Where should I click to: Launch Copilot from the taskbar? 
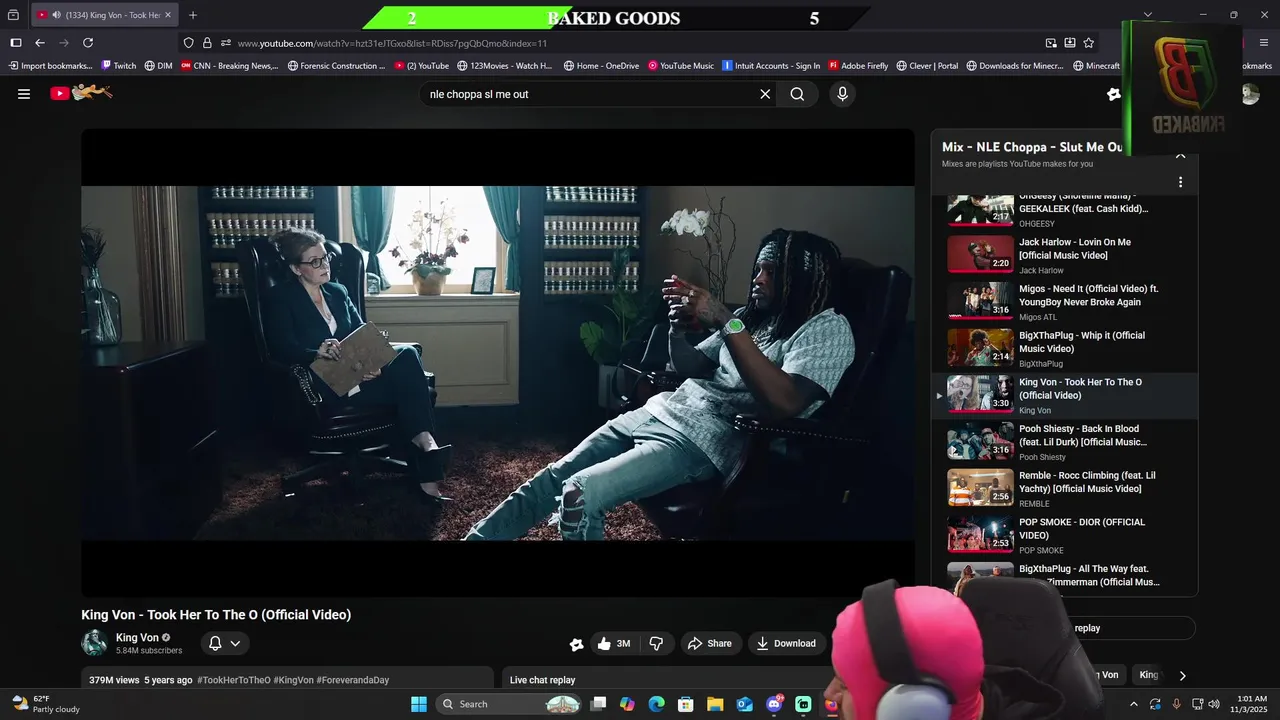pyautogui.click(x=627, y=704)
